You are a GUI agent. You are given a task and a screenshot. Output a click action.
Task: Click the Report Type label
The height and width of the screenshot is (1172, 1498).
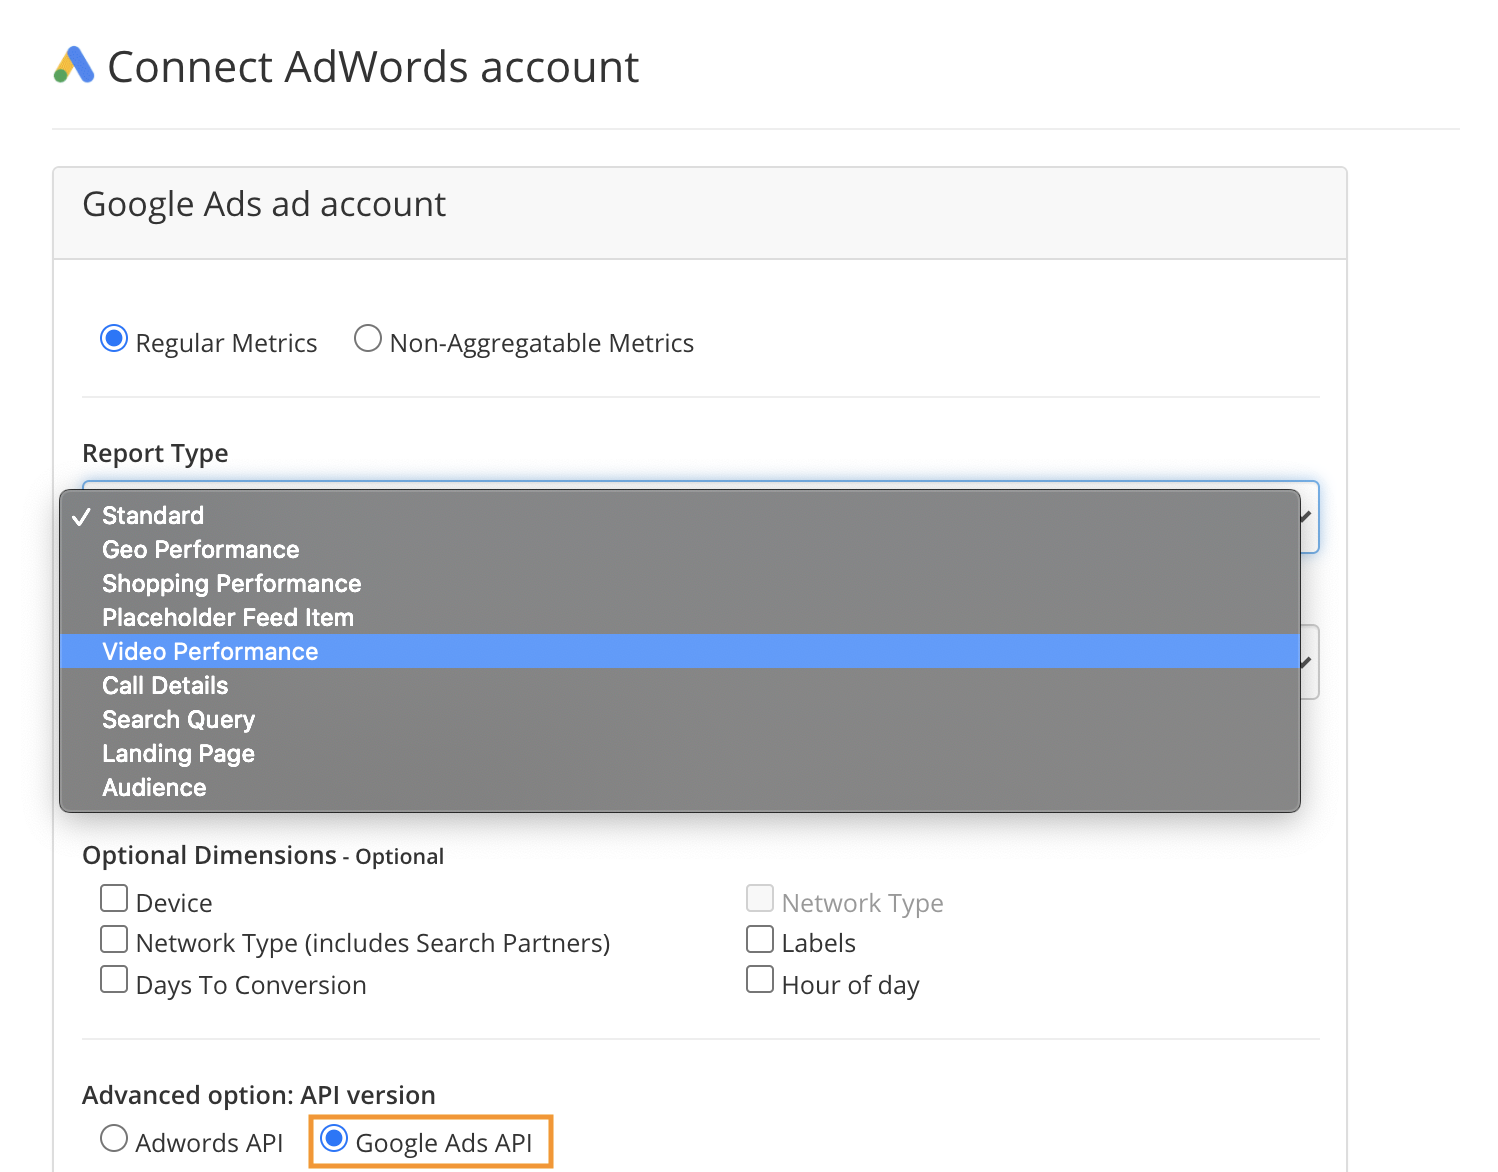point(155,454)
